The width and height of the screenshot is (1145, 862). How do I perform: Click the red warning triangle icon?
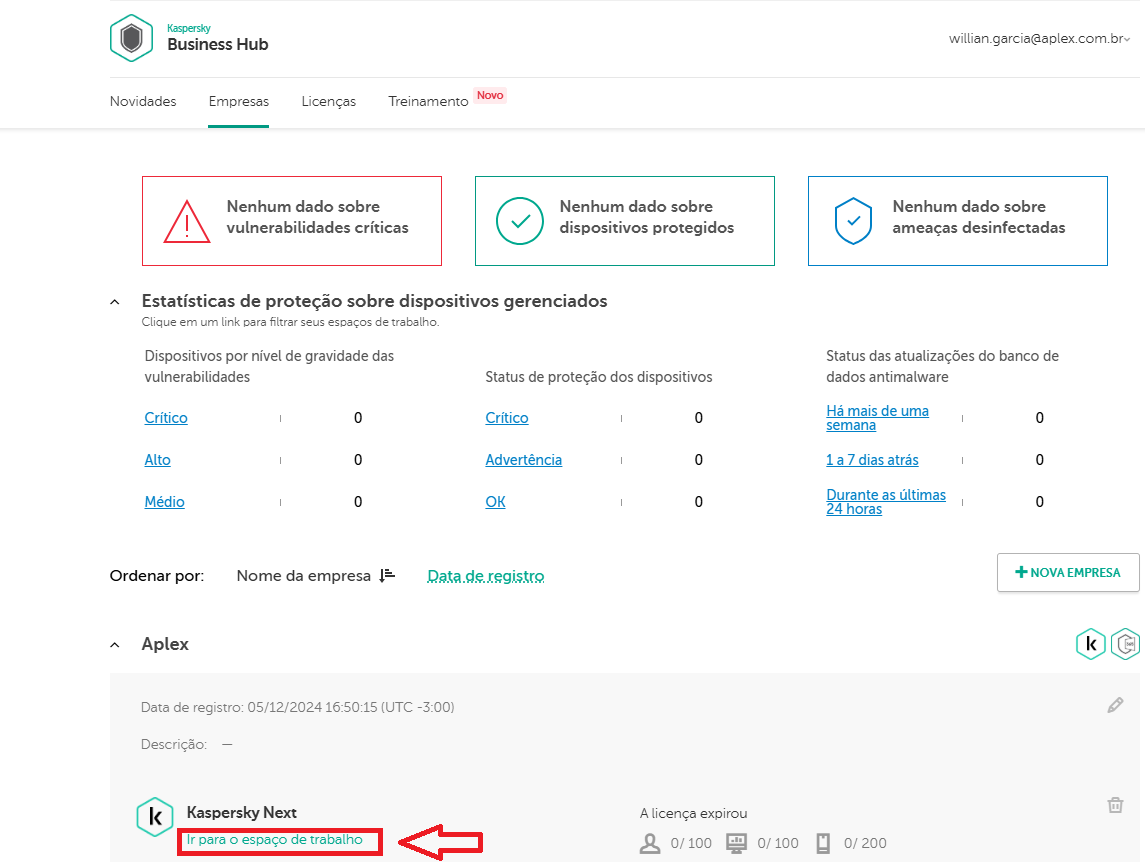tap(187, 221)
